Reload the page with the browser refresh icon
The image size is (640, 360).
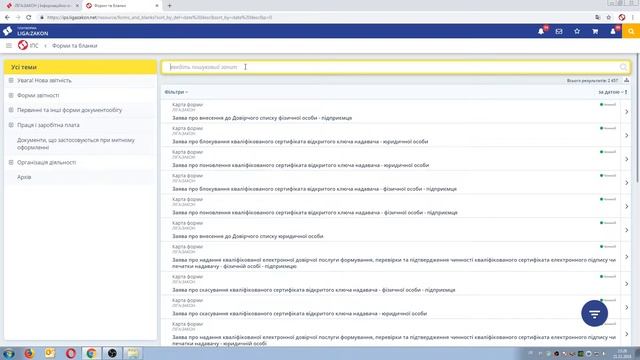click(x=29, y=18)
